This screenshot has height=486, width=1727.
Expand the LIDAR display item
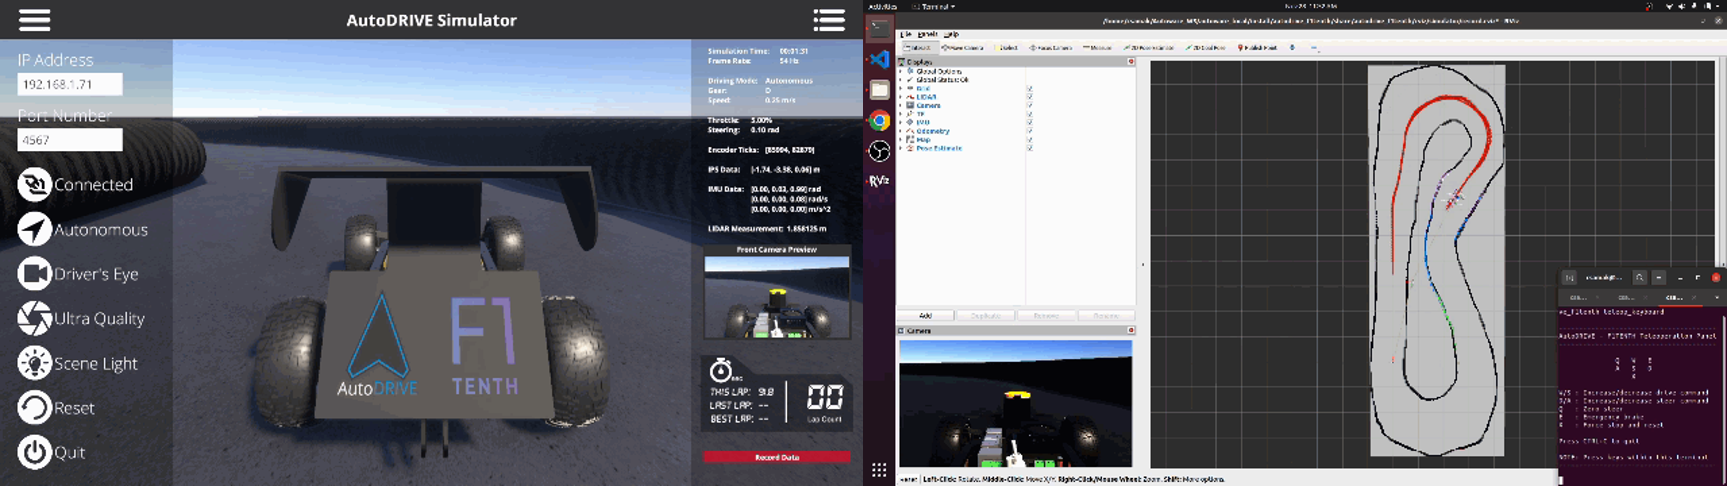tap(900, 97)
